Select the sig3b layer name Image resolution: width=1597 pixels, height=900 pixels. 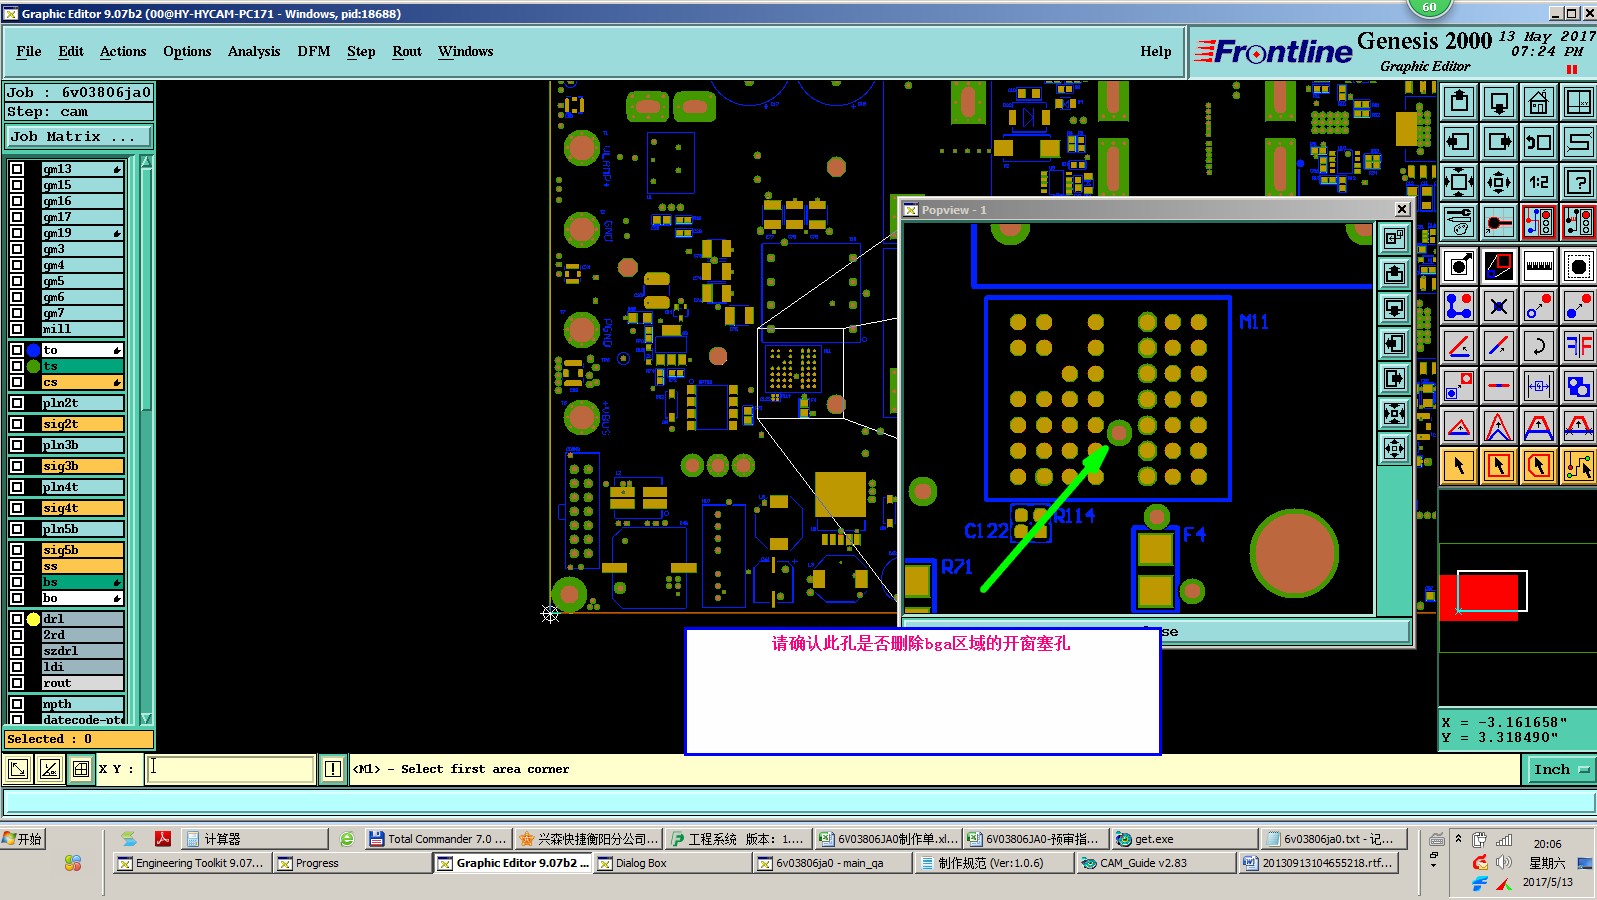82,466
